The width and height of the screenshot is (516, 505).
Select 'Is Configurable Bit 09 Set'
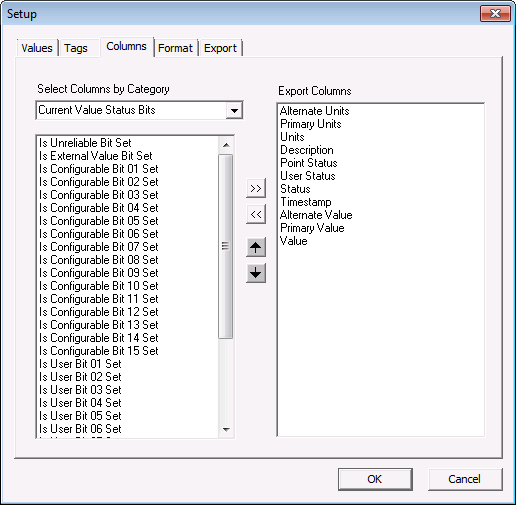coord(98,273)
